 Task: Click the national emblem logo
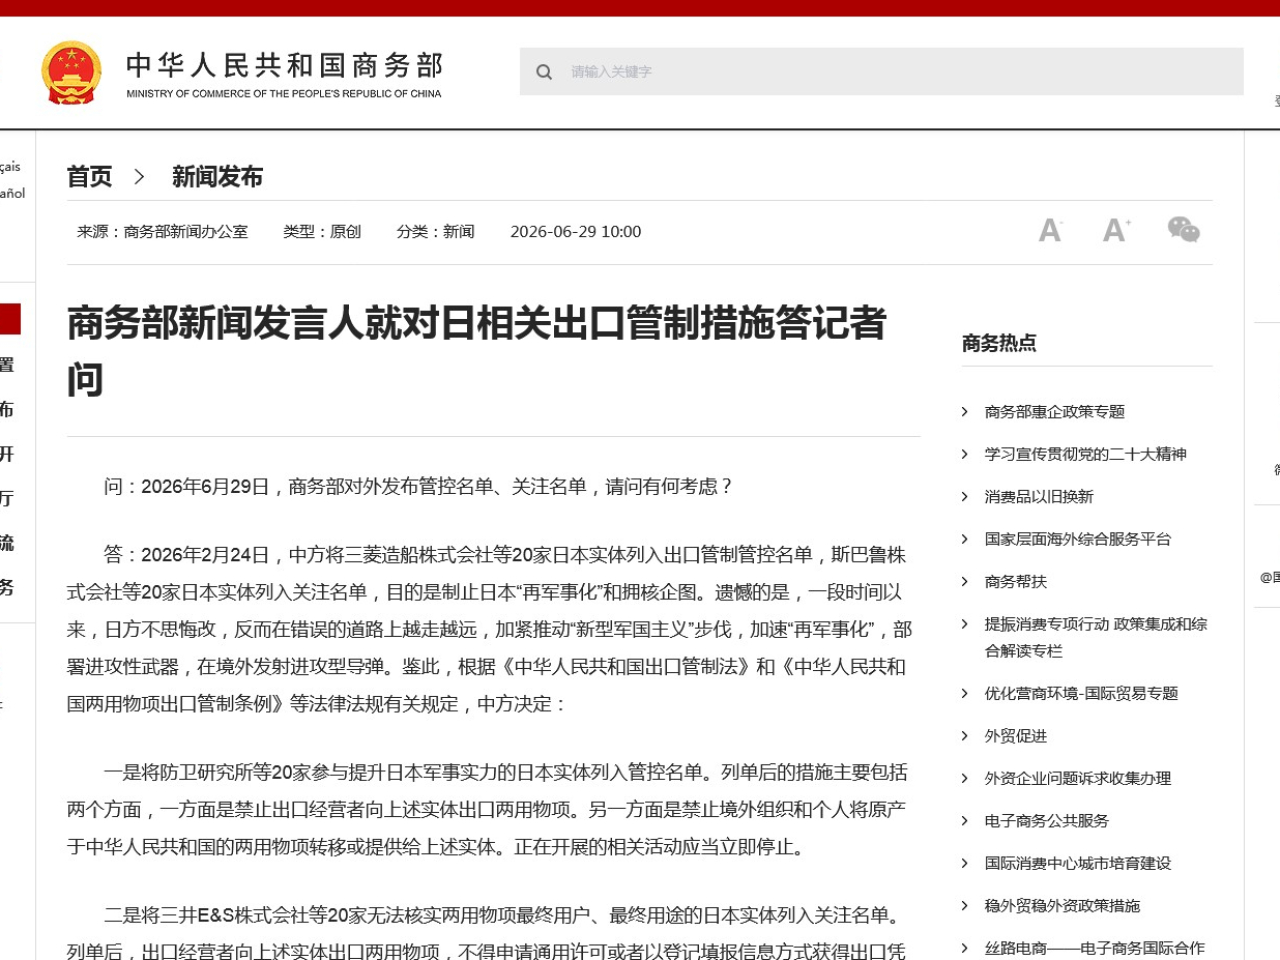tap(71, 73)
